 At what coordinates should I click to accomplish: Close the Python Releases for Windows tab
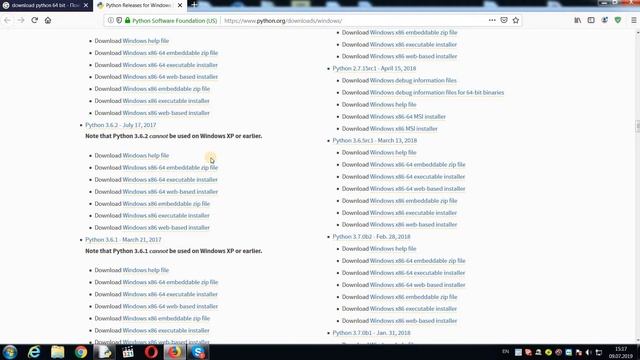point(180,5)
